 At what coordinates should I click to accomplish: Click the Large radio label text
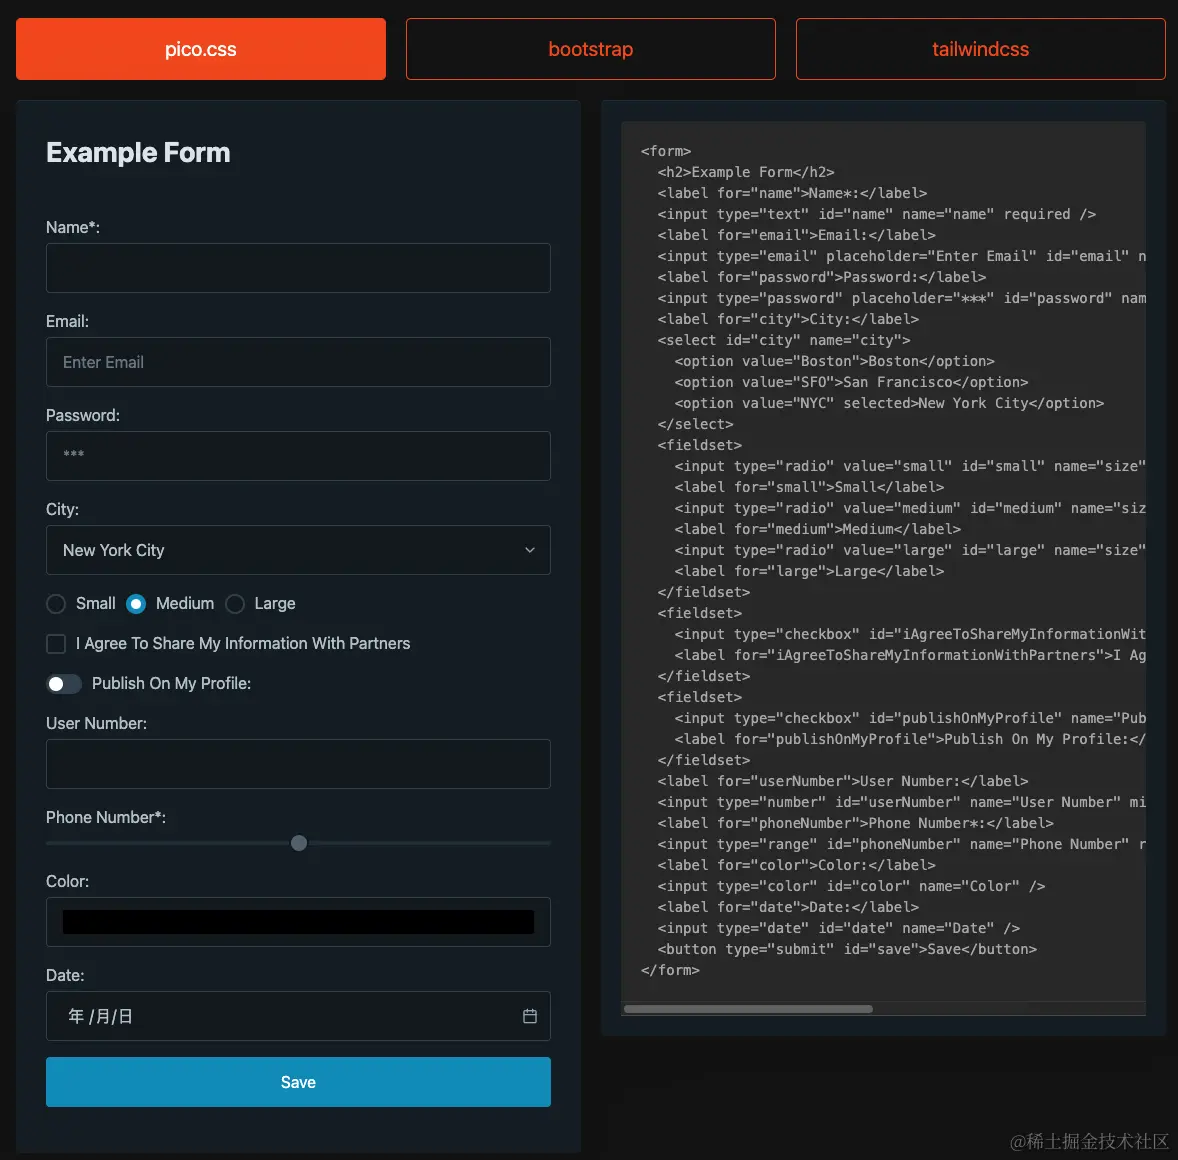[275, 604]
